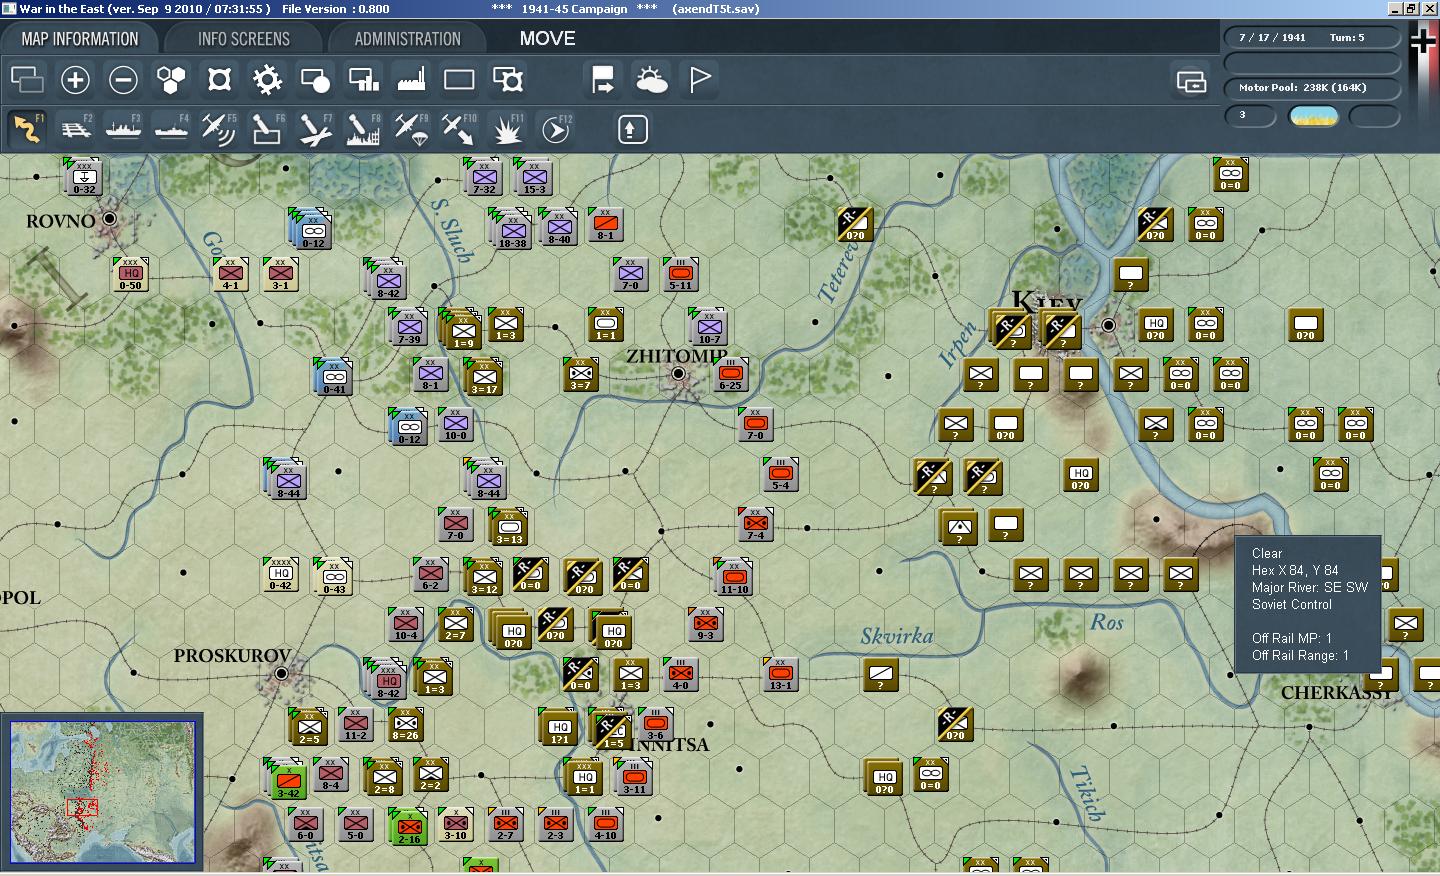Select the F1 move mode
The width and height of the screenshot is (1440, 876).
click(x=27, y=129)
